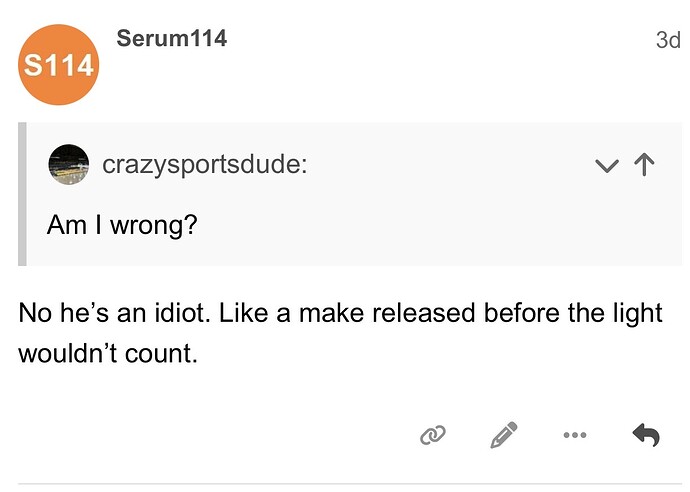Click the divider line below the post

click(x=345, y=484)
